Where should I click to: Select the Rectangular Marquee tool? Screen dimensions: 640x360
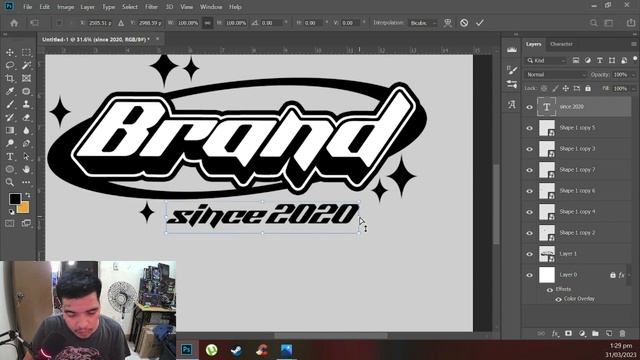click(x=26, y=53)
